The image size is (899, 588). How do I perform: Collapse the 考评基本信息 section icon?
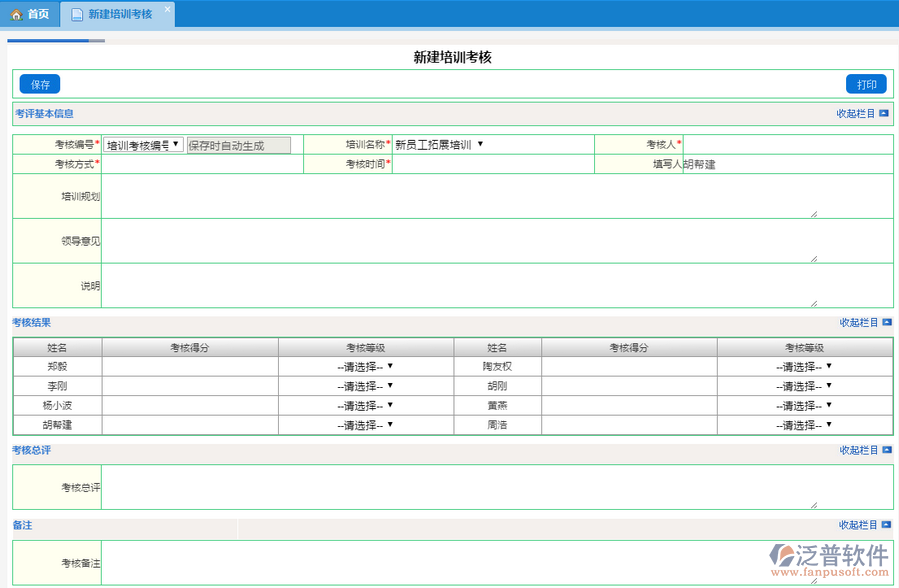click(x=883, y=114)
